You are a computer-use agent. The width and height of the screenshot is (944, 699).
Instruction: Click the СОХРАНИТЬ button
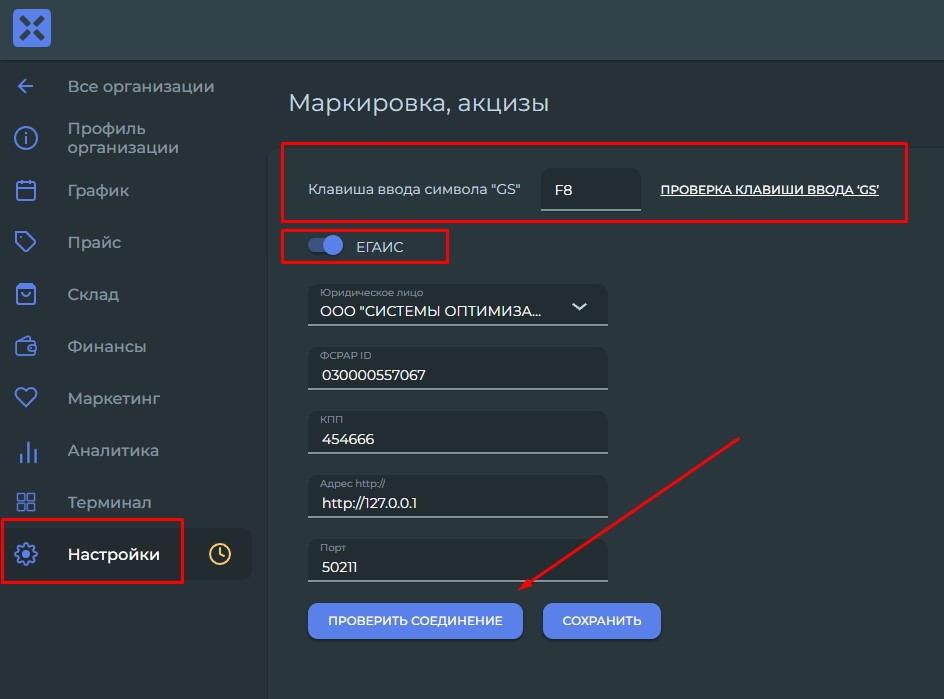click(601, 621)
